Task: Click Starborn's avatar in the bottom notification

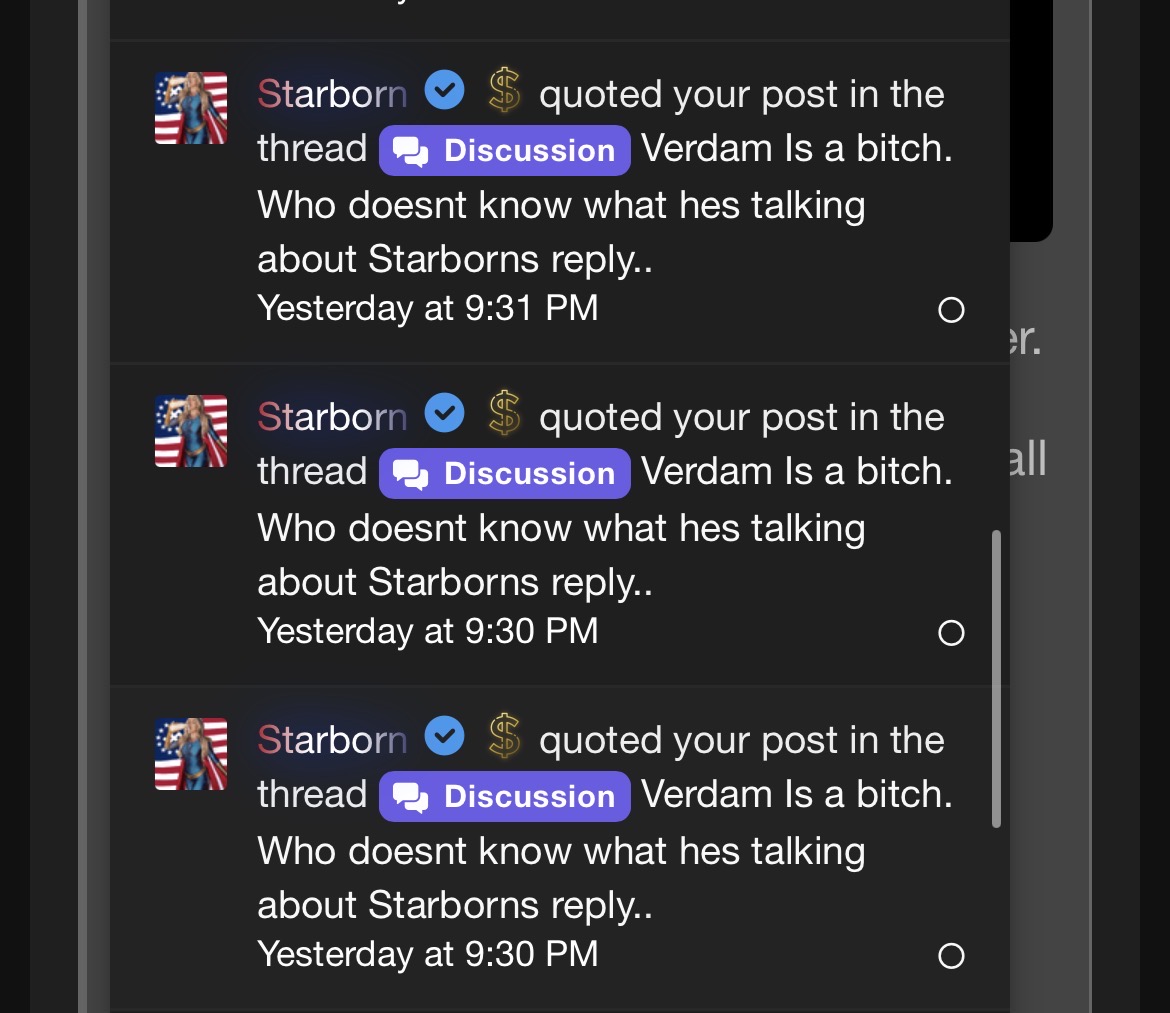Action: tap(191, 754)
